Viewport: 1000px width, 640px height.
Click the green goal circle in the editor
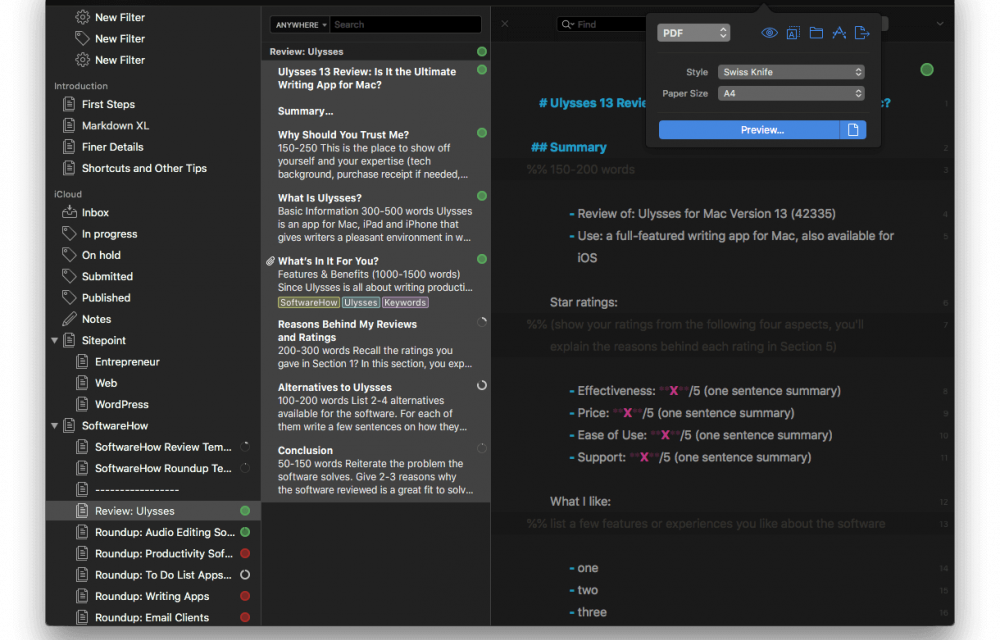(x=927, y=69)
